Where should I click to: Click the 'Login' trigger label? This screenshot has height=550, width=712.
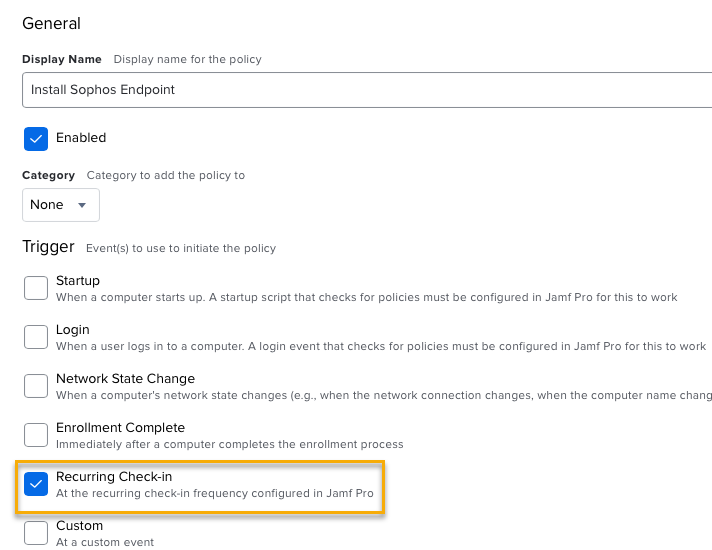(73, 329)
